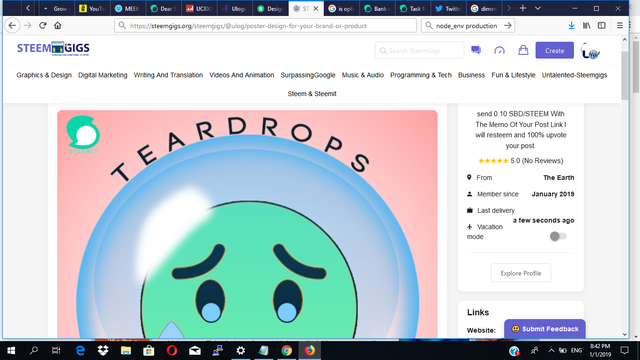The width and height of the screenshot is (640, 360).
Task: Open Settings gear on taskbar
Action: pyautogui.click(x=241, y=351)
